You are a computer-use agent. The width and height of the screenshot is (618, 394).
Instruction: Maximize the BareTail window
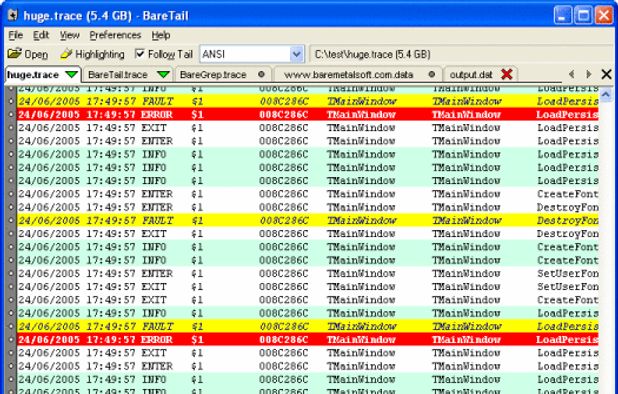tap(583, 15)
